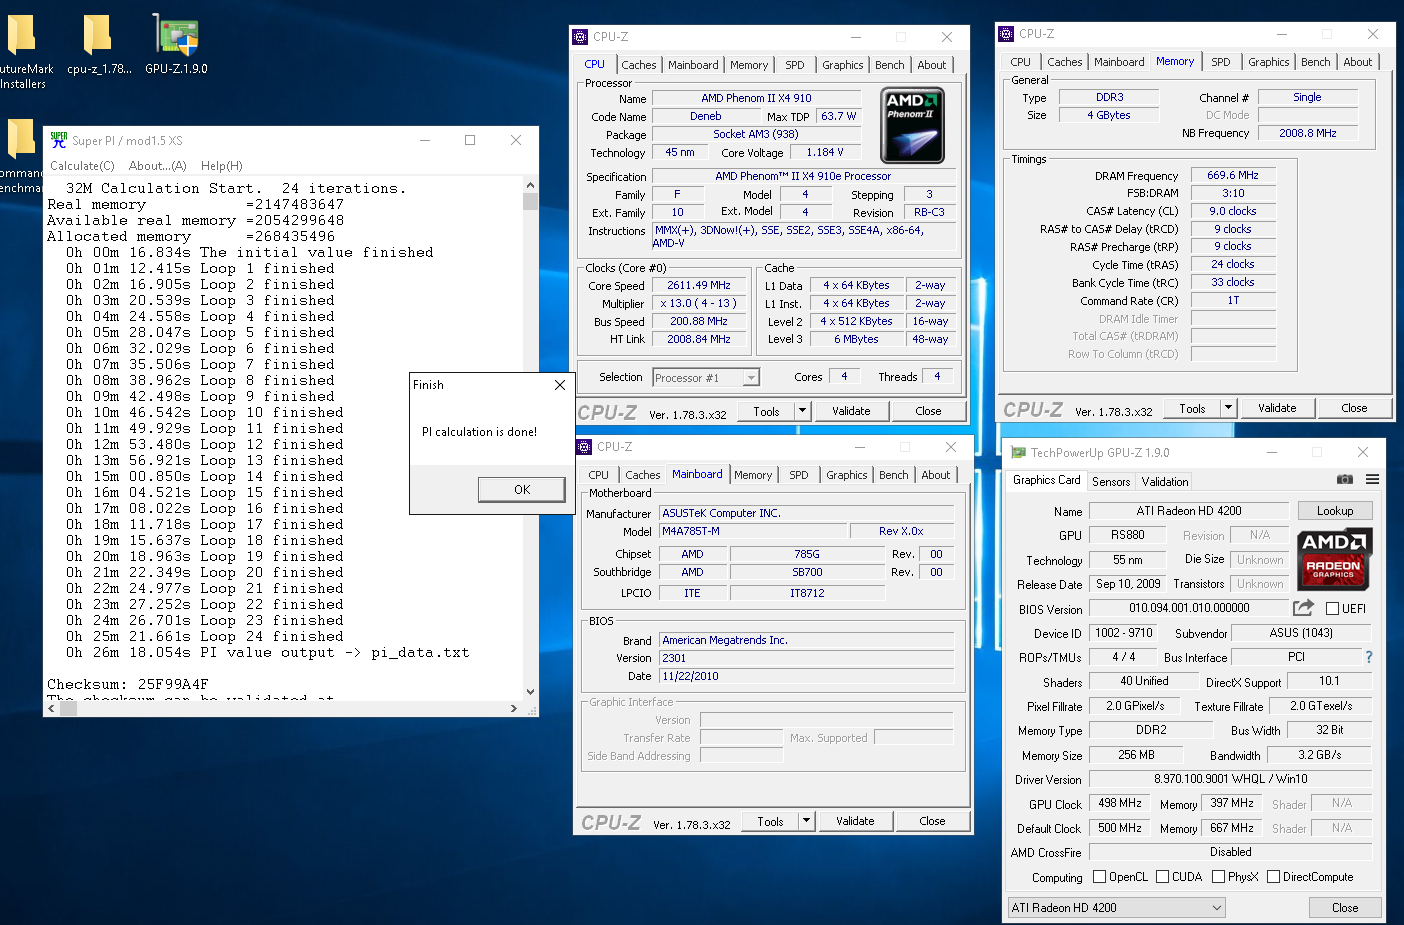Image resolution: width=1404 pixels, height=925 pixels.
Task: Open the GPU-Z hamburger menu
Action: (x=1373, y=479)
